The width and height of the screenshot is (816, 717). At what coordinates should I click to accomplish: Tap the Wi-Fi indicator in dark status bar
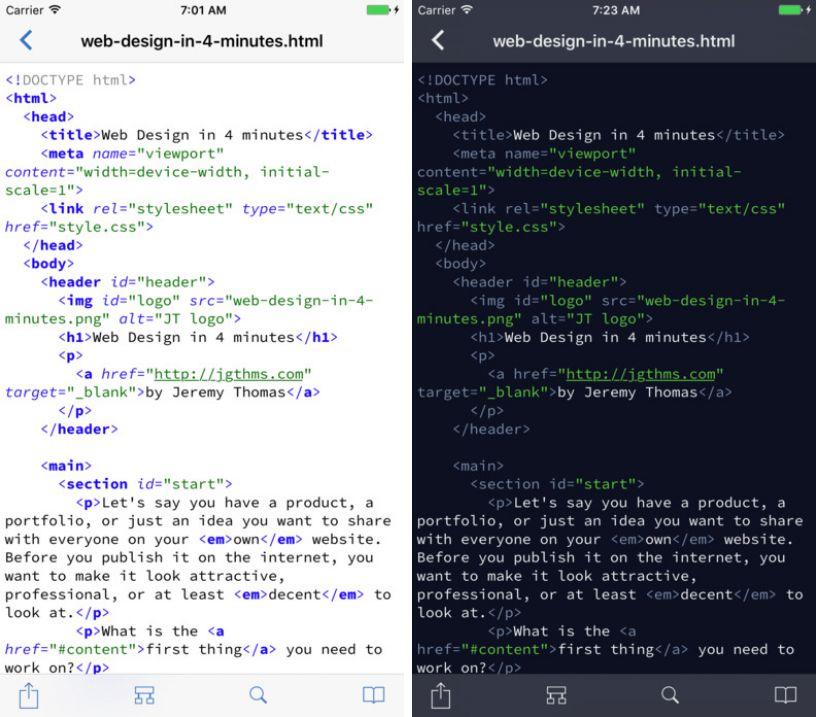[467, 9]
